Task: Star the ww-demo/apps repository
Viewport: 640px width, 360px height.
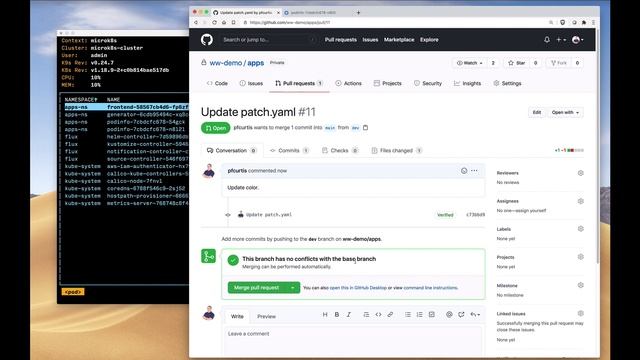Action: coord(516,63)
